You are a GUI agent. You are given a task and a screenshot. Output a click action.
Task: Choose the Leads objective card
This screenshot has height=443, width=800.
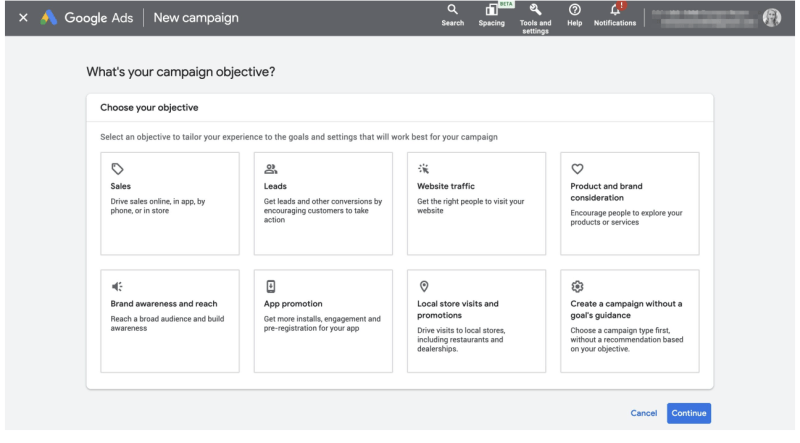[x=323, y=203]
